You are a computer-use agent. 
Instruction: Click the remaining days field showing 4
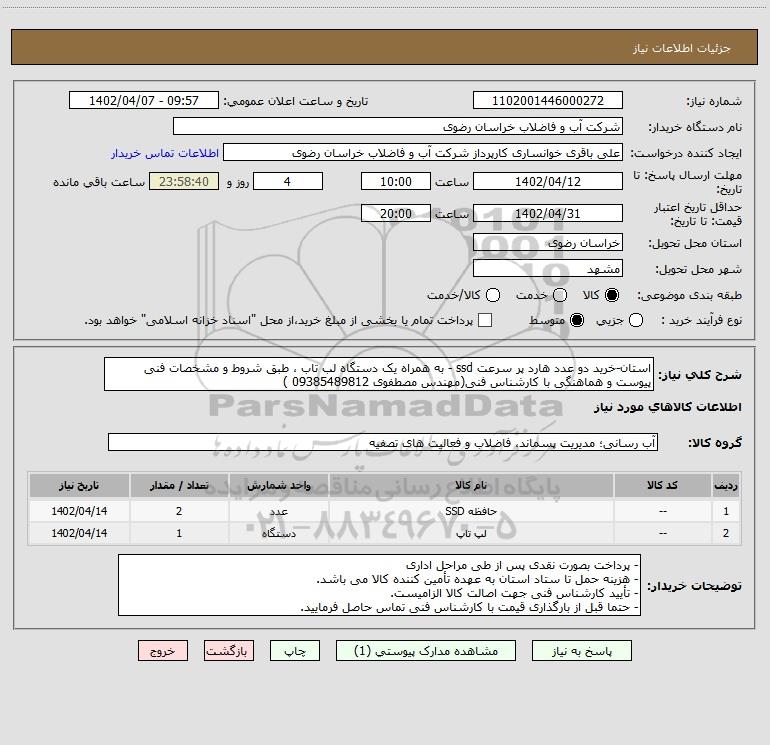(x=288, y=182)
